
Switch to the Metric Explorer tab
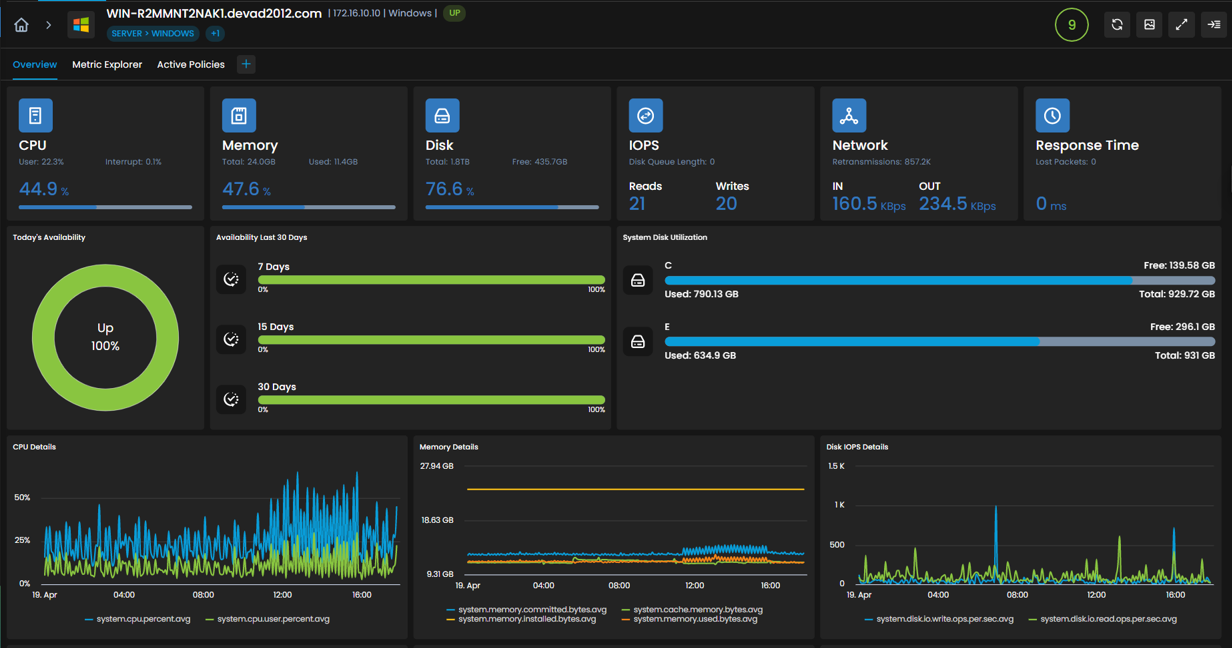(107, 64)
